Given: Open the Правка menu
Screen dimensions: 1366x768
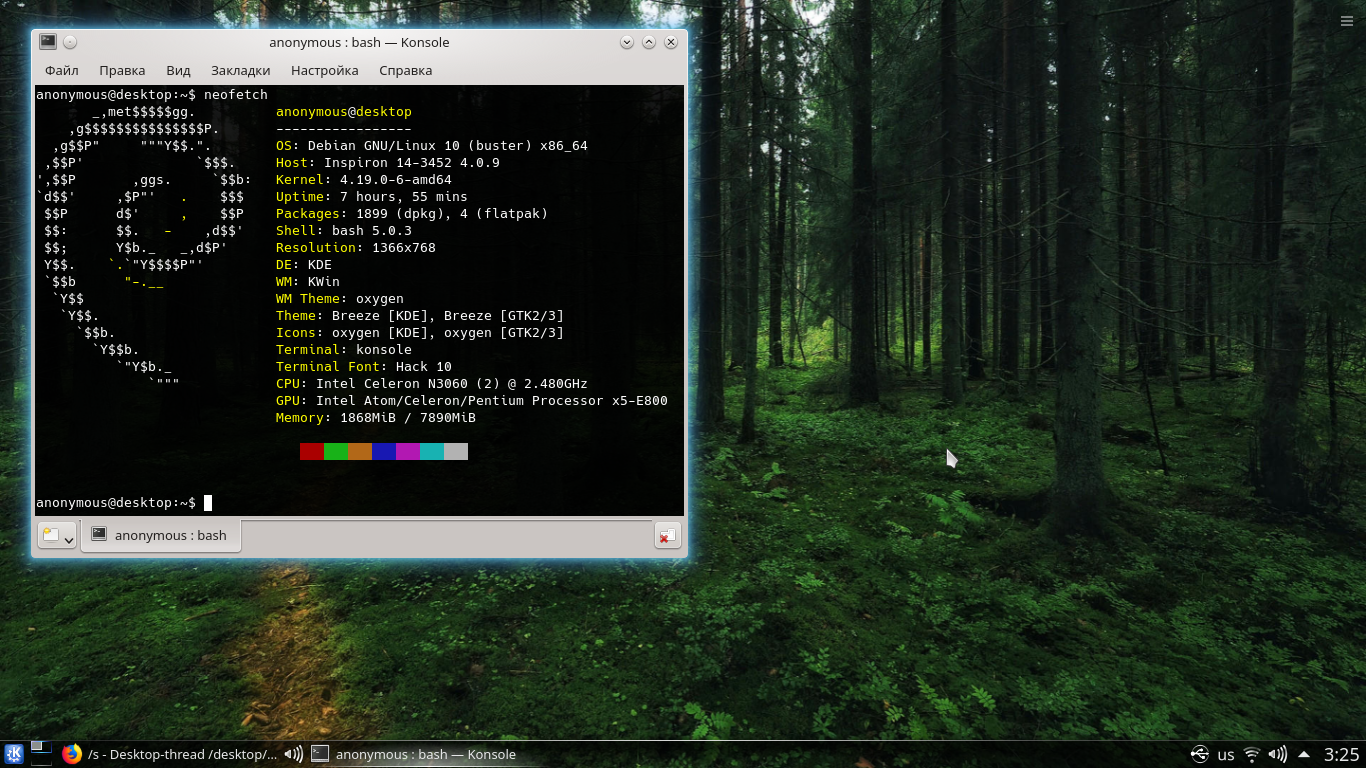Looking at the screenshot, I should (x=122, y=70).
